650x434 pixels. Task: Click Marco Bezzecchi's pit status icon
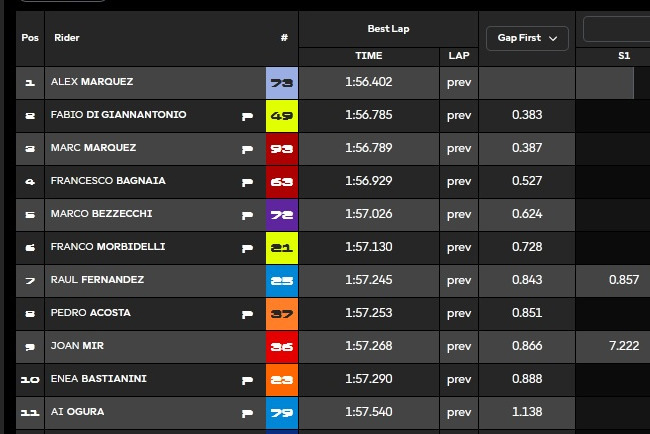click(247, 215)
